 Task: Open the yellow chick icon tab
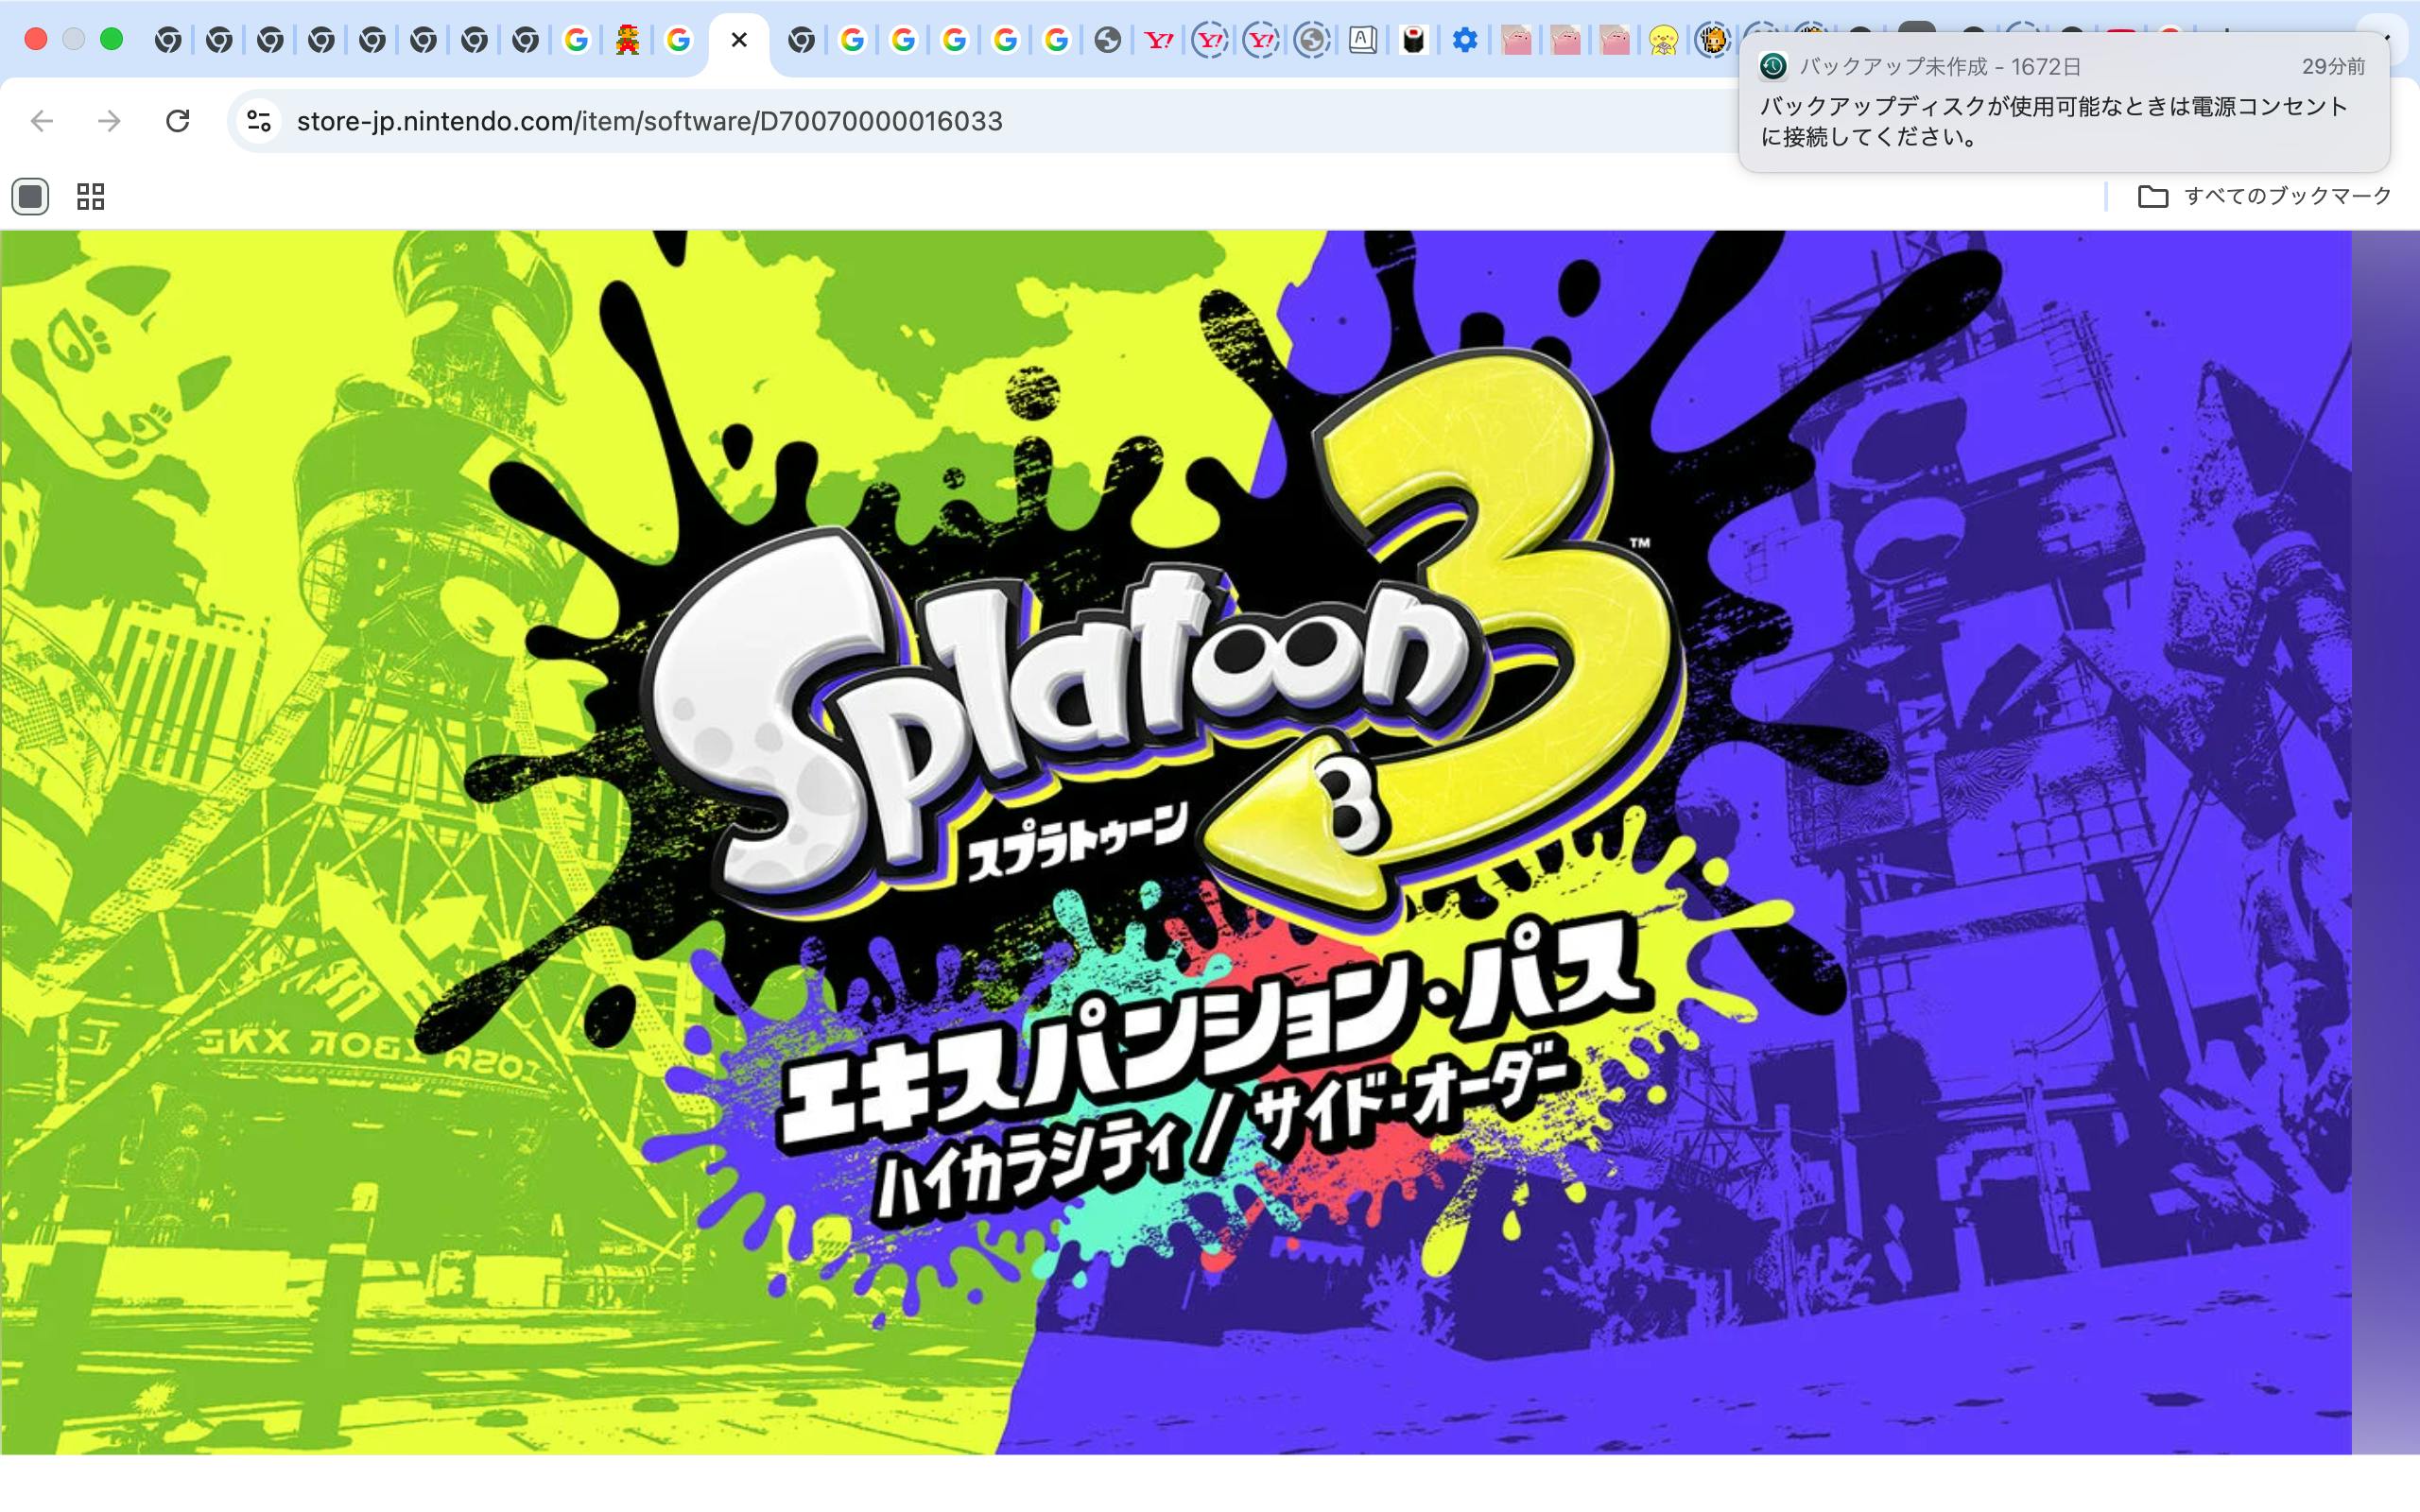tap(1663, 40)
